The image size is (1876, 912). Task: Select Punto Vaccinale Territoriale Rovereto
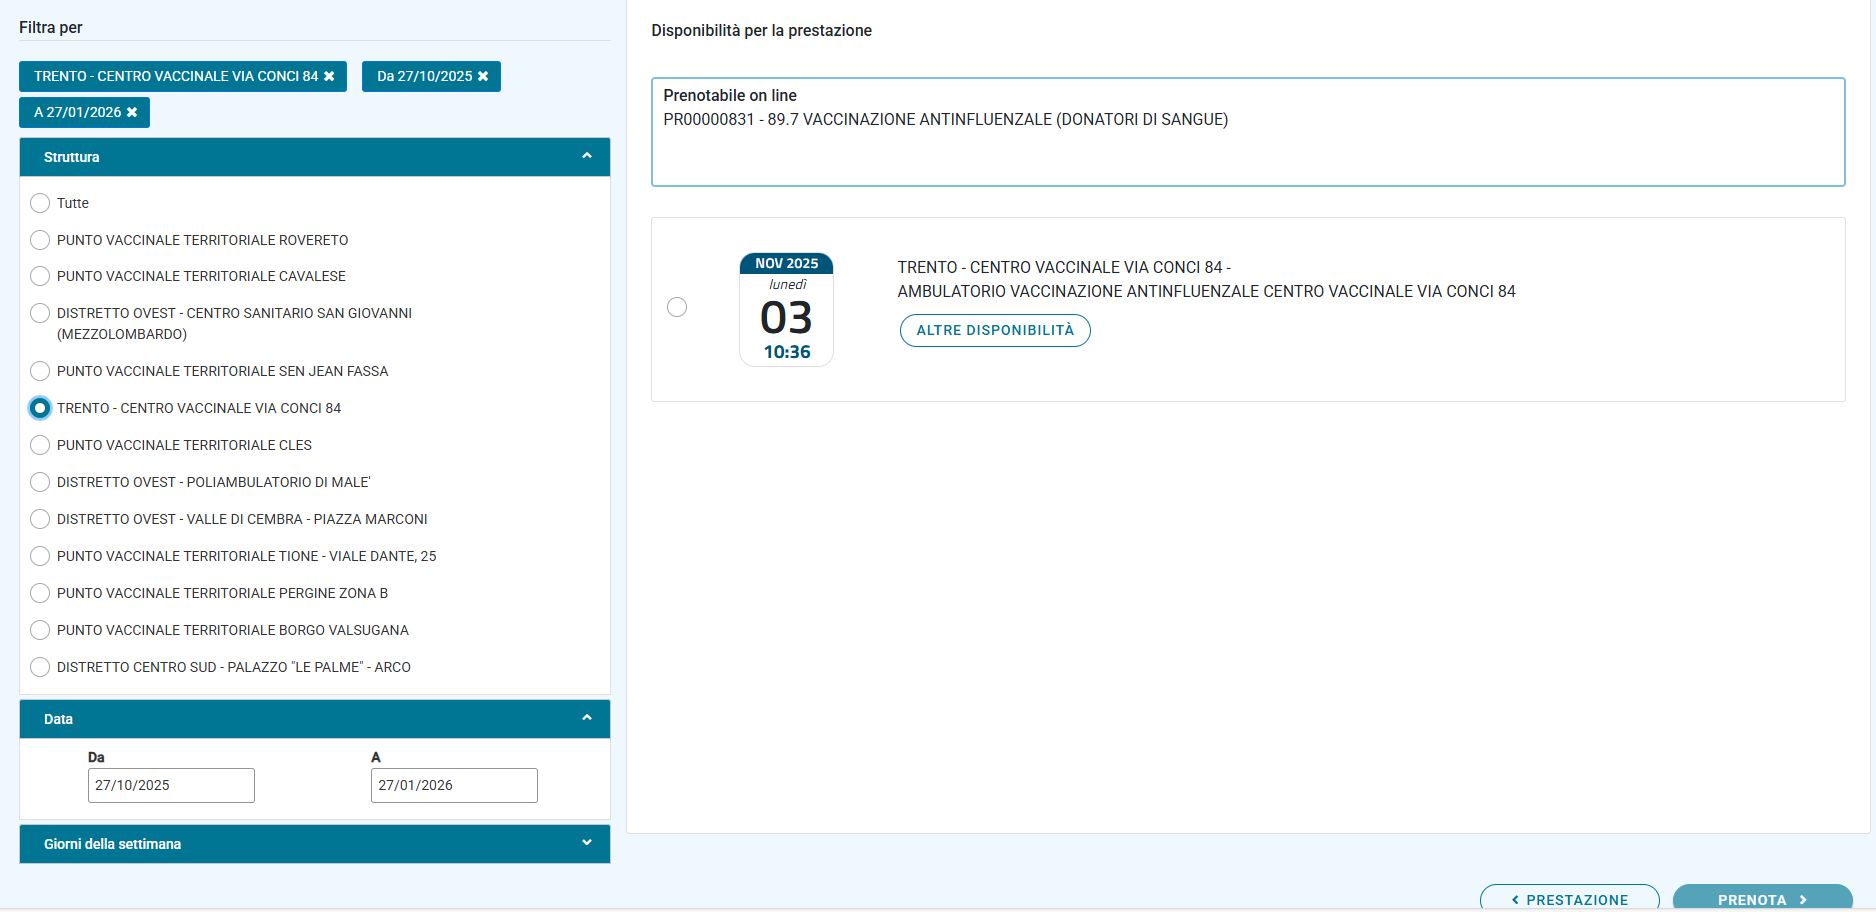pyautogui.click(x=40, y=241)
